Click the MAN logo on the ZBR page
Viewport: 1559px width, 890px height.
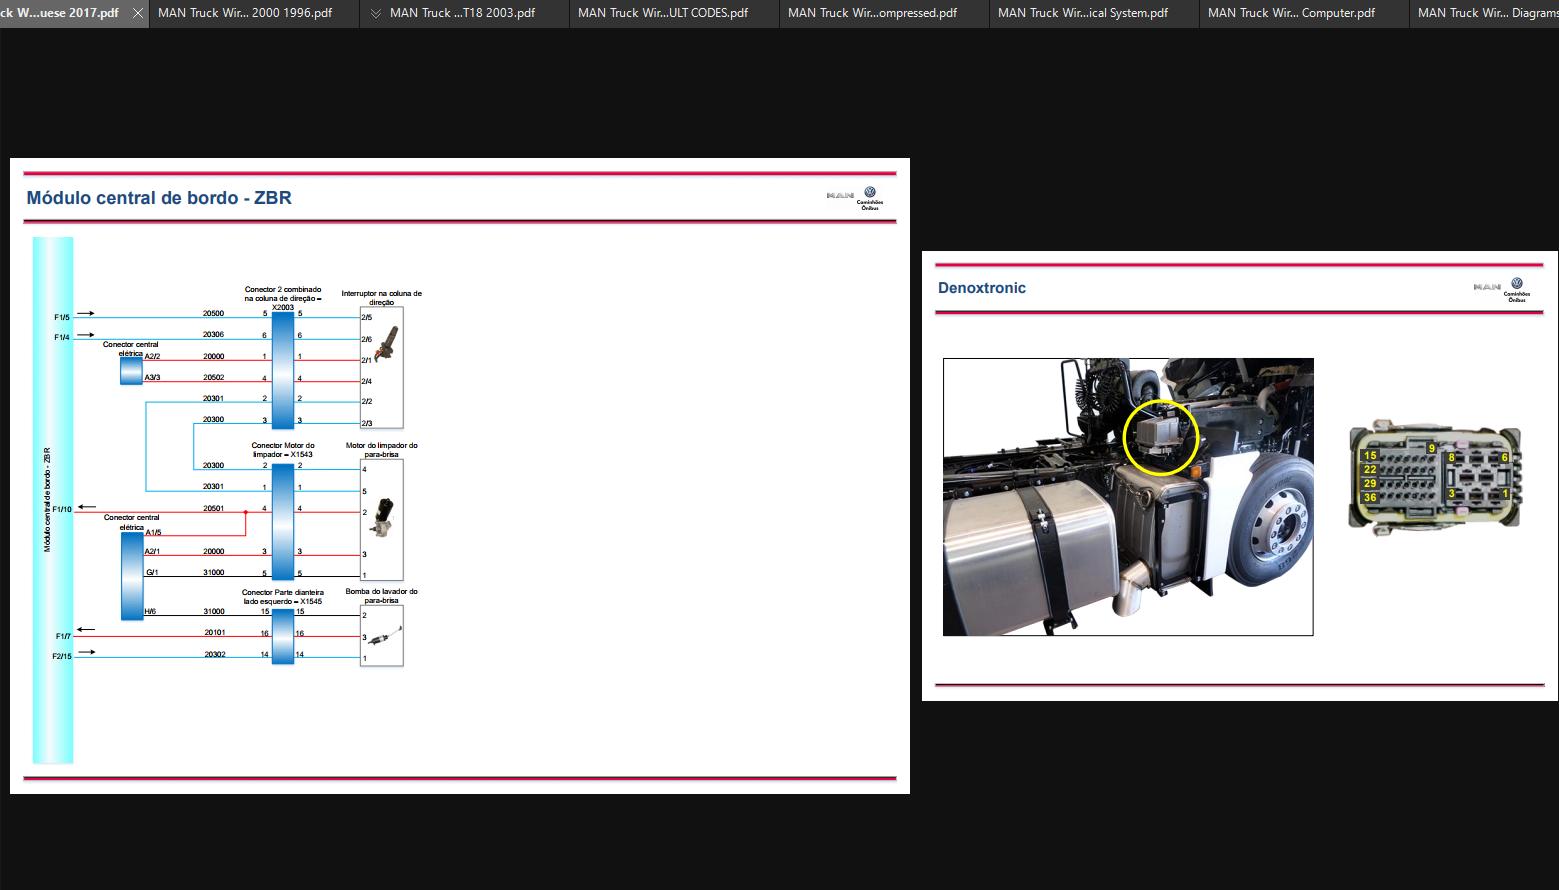tap(856, 197)
